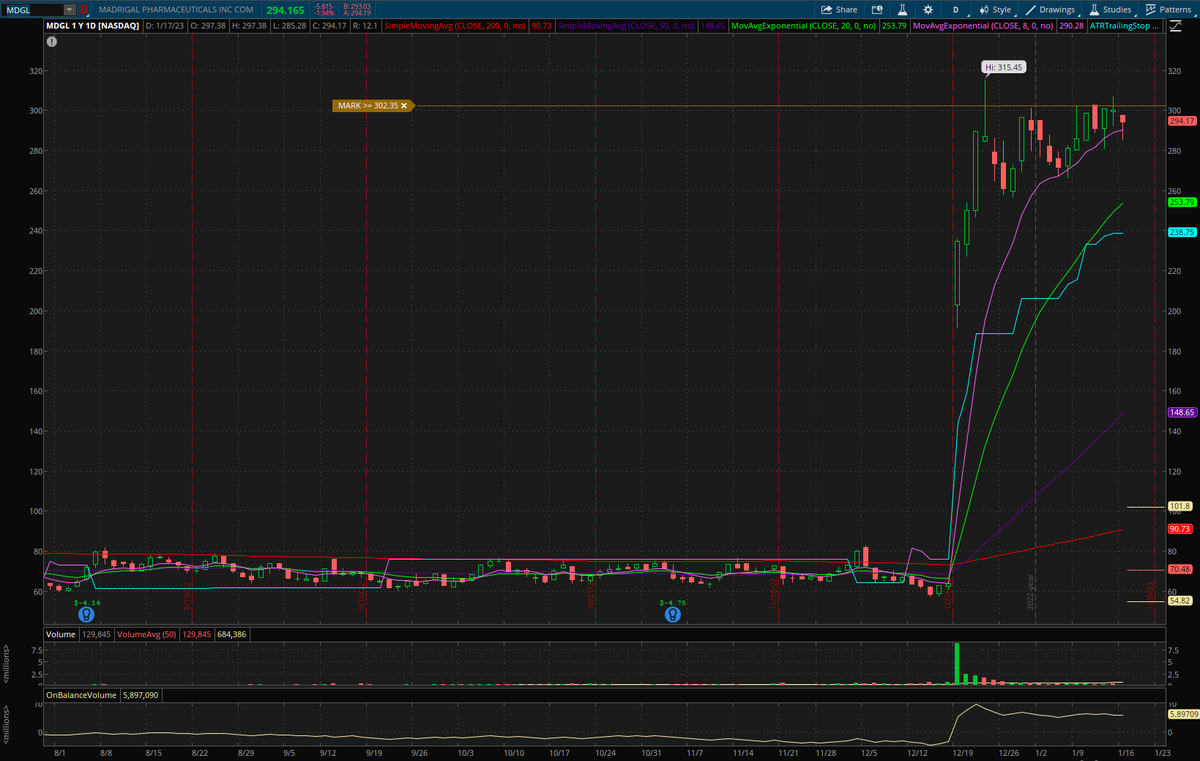Click the 294.17 last price axis tag
1200x761 pixels.
(x=1182, y=121)
